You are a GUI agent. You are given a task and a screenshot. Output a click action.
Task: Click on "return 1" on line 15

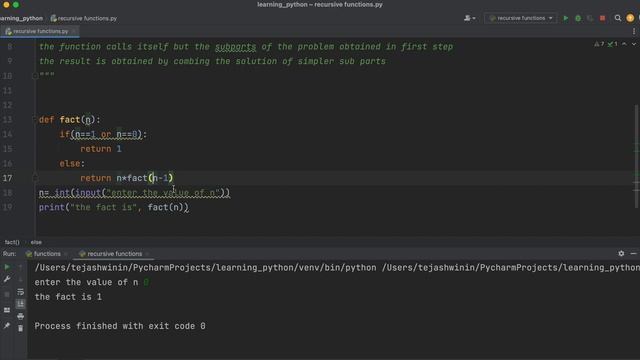point(101,149)
